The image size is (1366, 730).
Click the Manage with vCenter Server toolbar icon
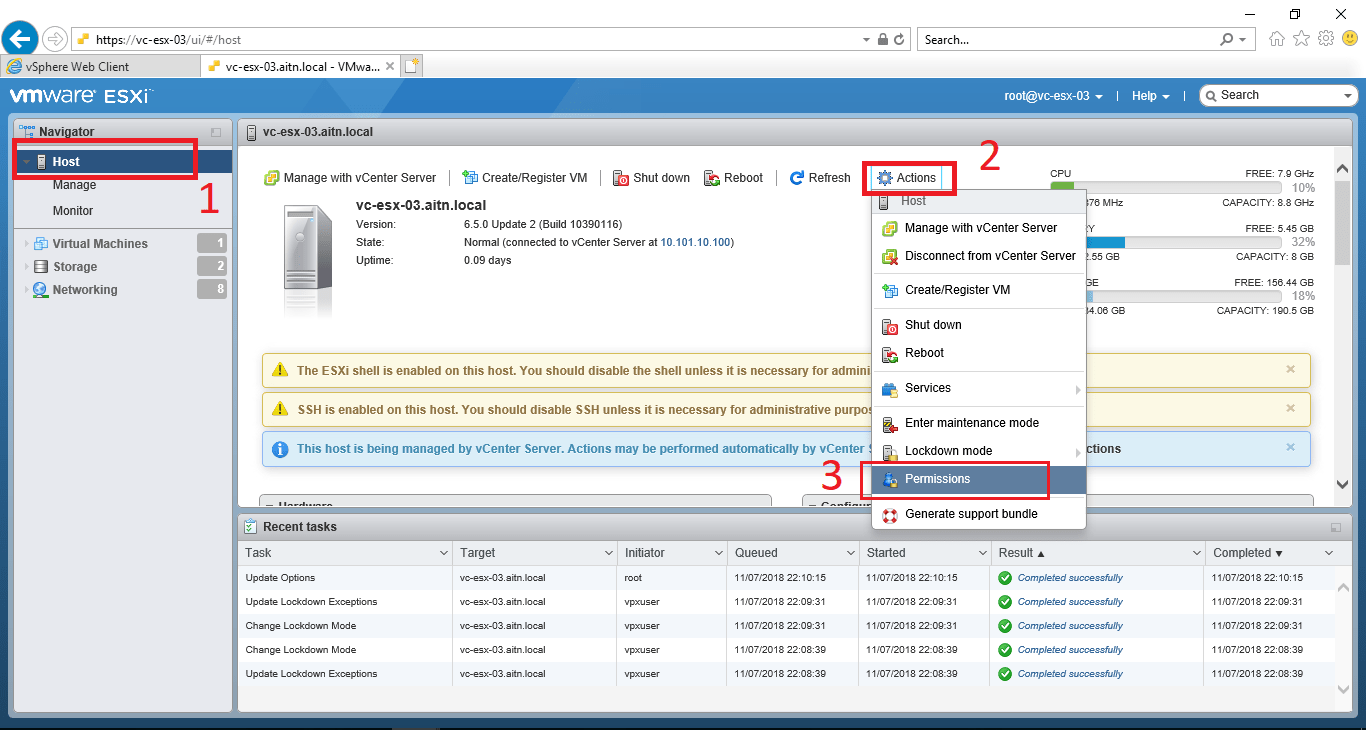point(271,178)
